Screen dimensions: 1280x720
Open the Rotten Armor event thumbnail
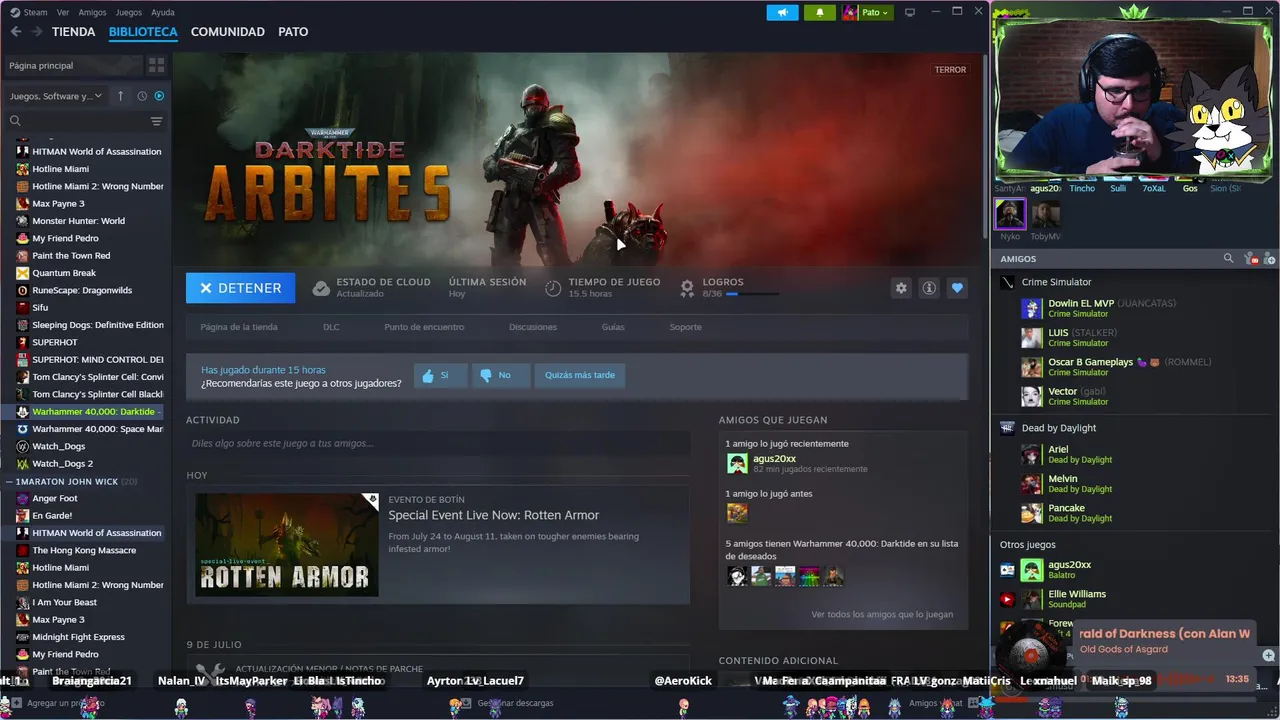coord(287,545)
